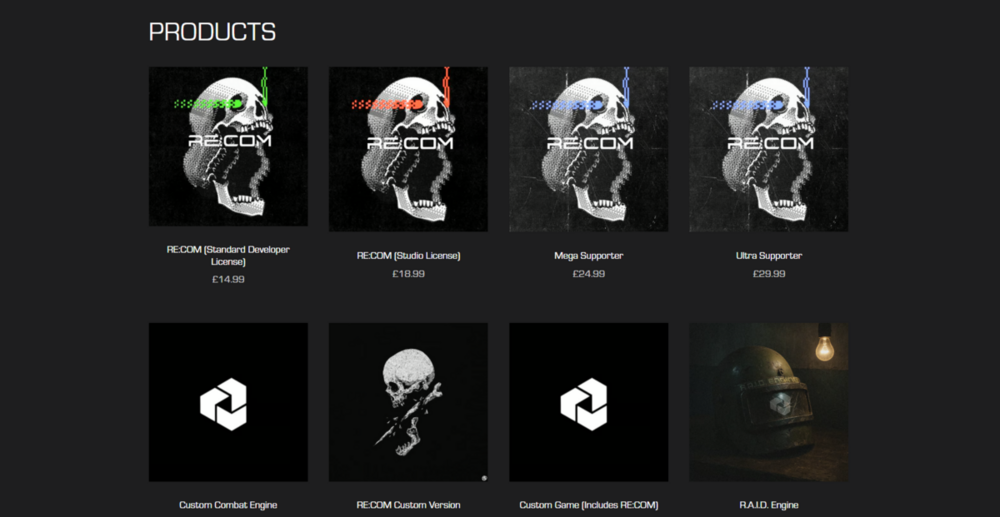Click the RE:COM Custom Version skull artwork
The height and width of the screenshot is (517, 1000).
click(x=408, y=402)
